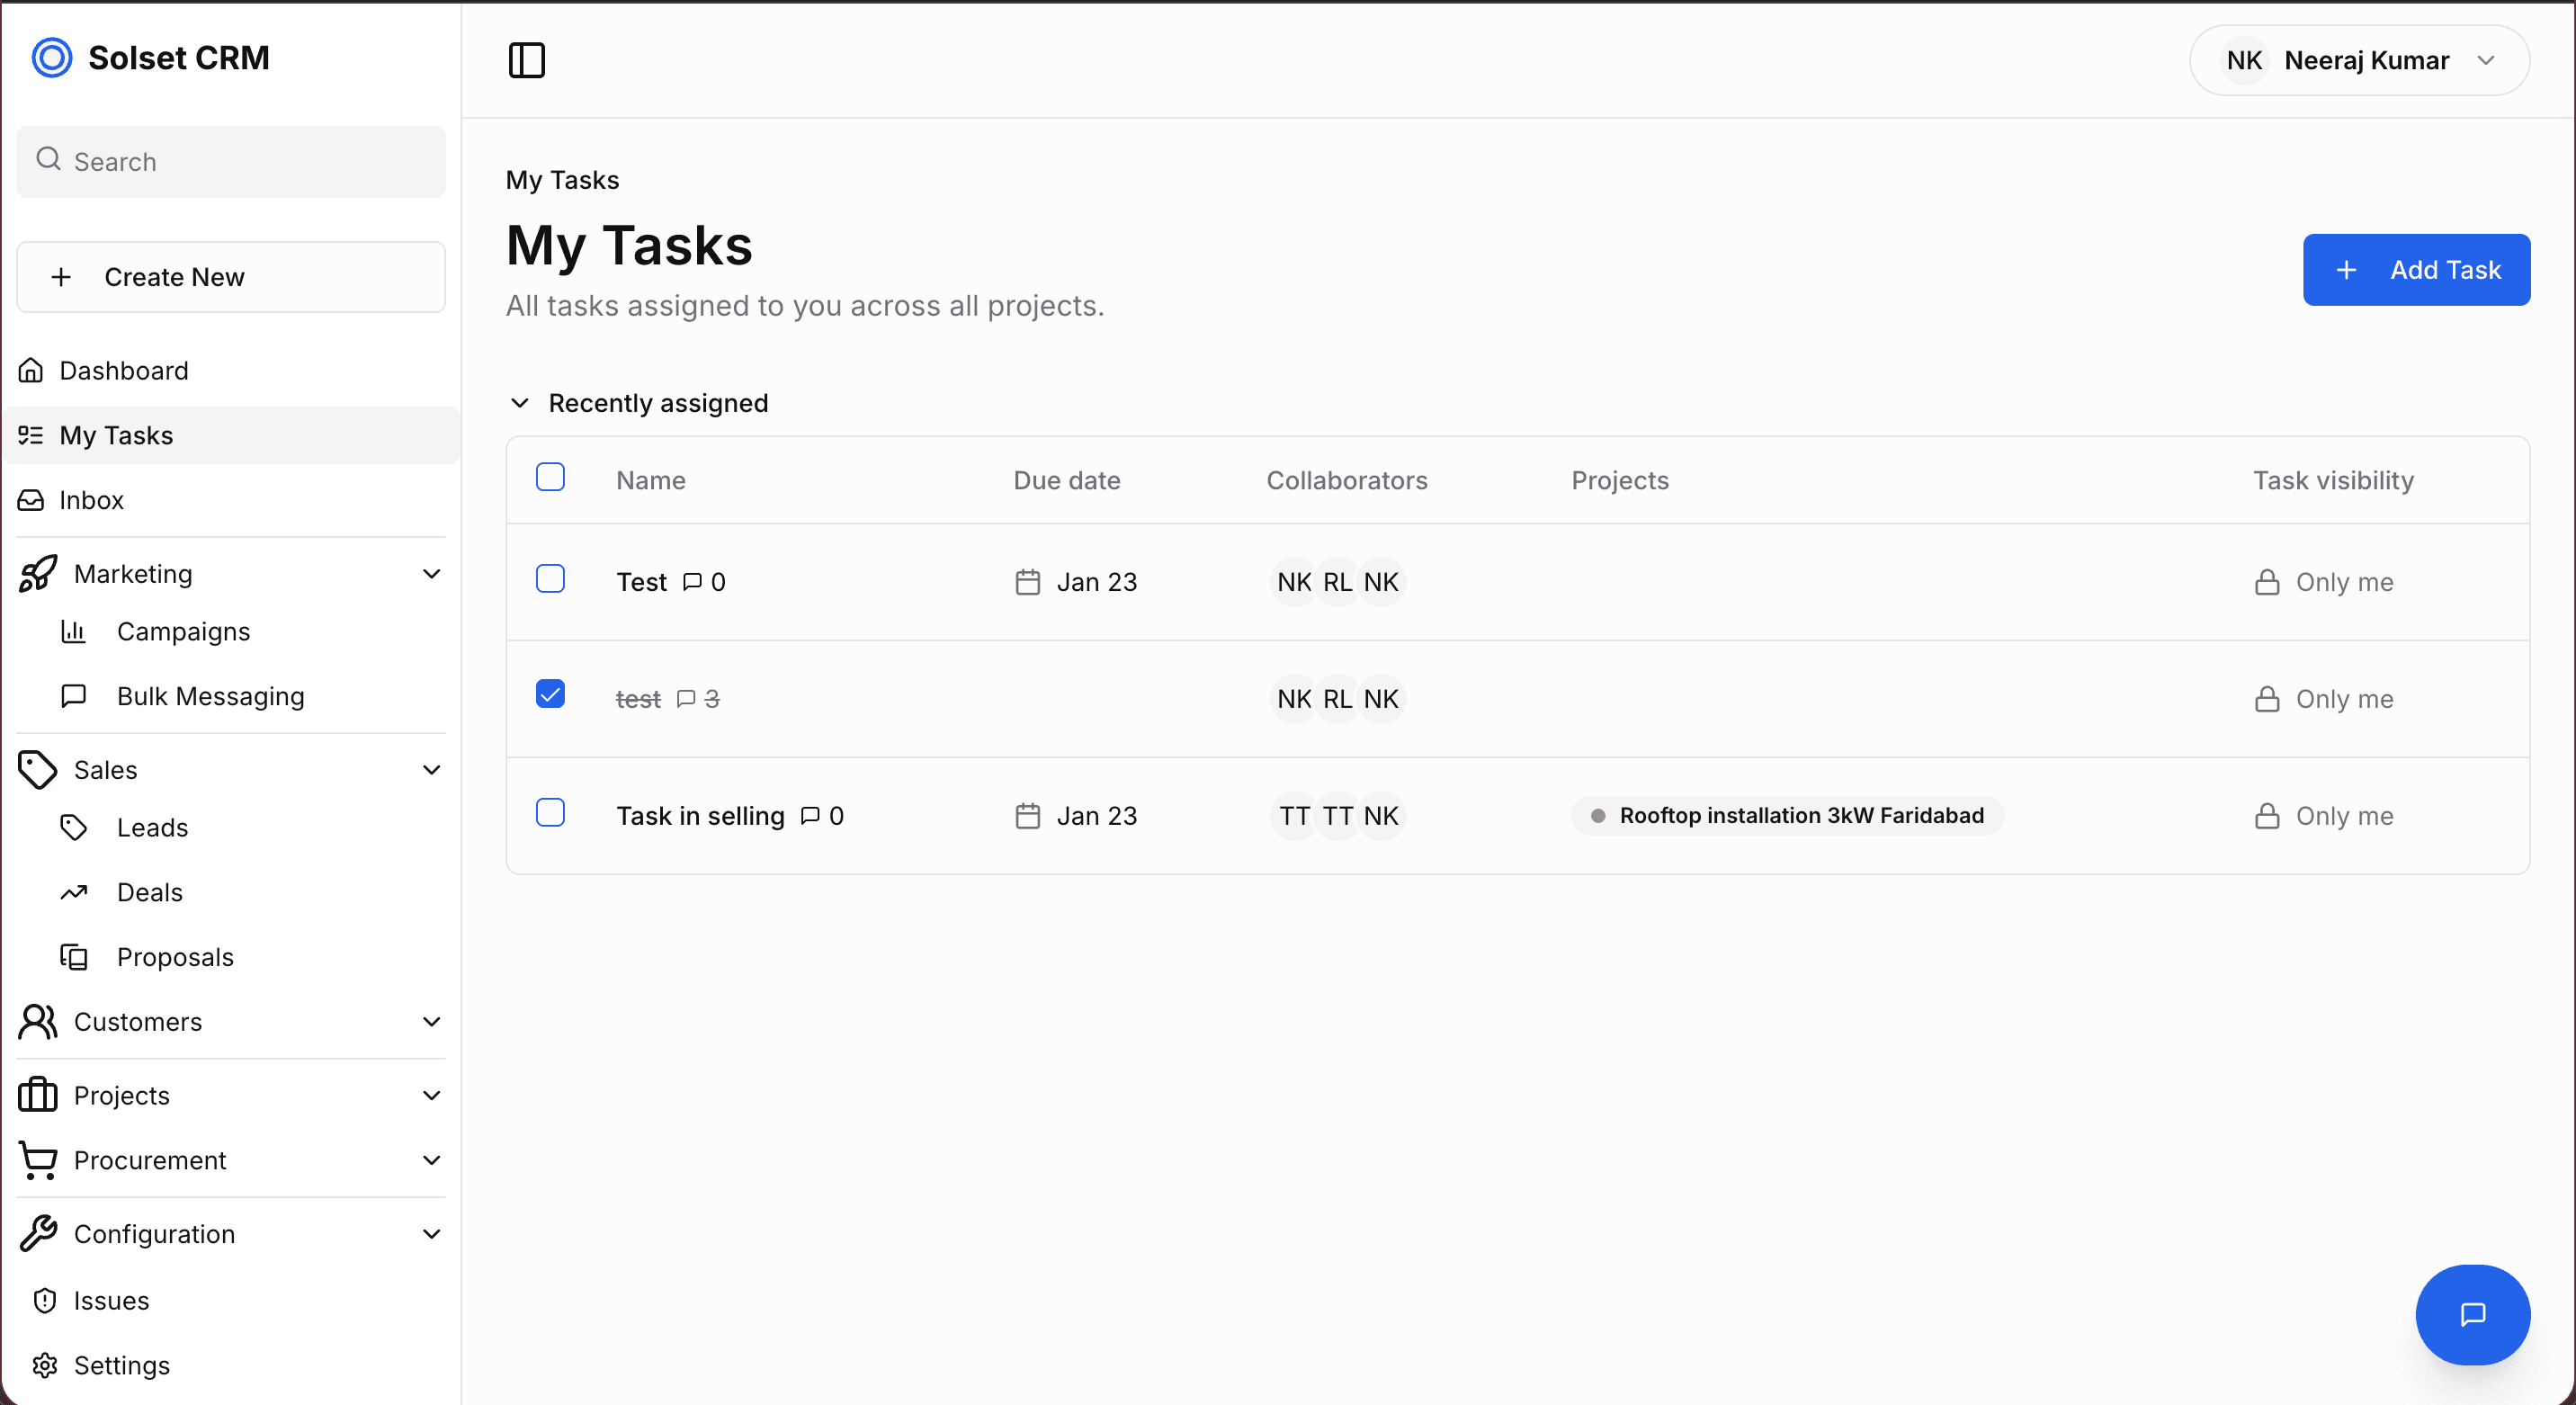Open the Deals section

coord(150,892)
